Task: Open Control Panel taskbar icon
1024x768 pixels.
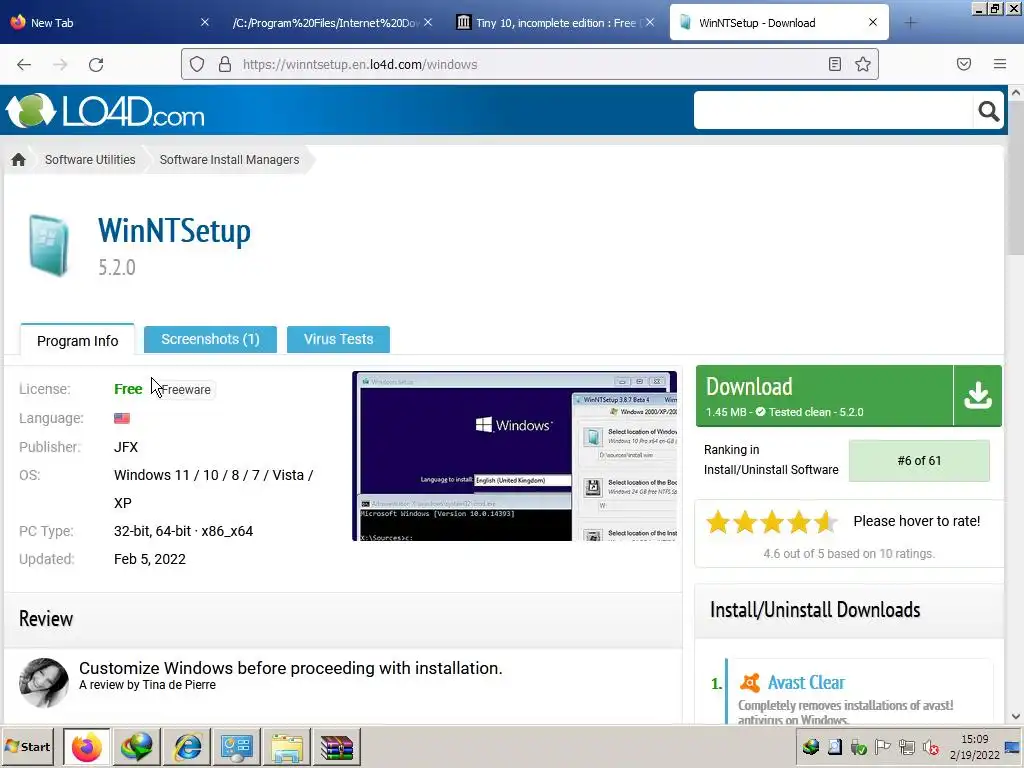Action: pos(237,747)
